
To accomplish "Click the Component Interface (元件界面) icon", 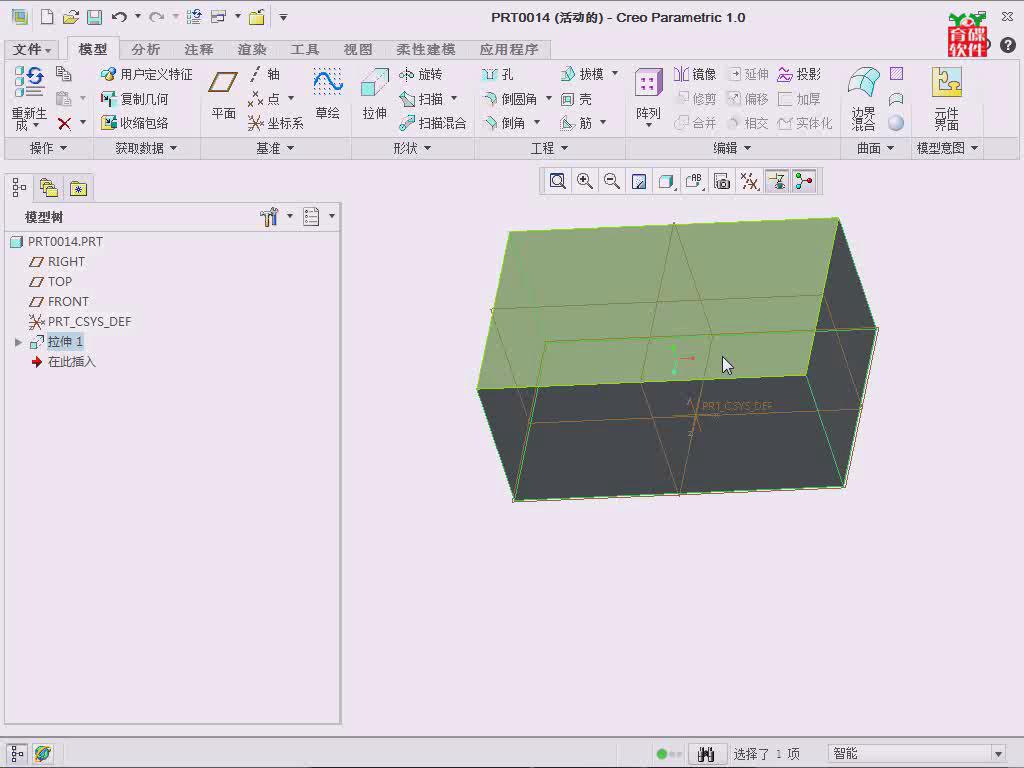I will coord(946,99).
